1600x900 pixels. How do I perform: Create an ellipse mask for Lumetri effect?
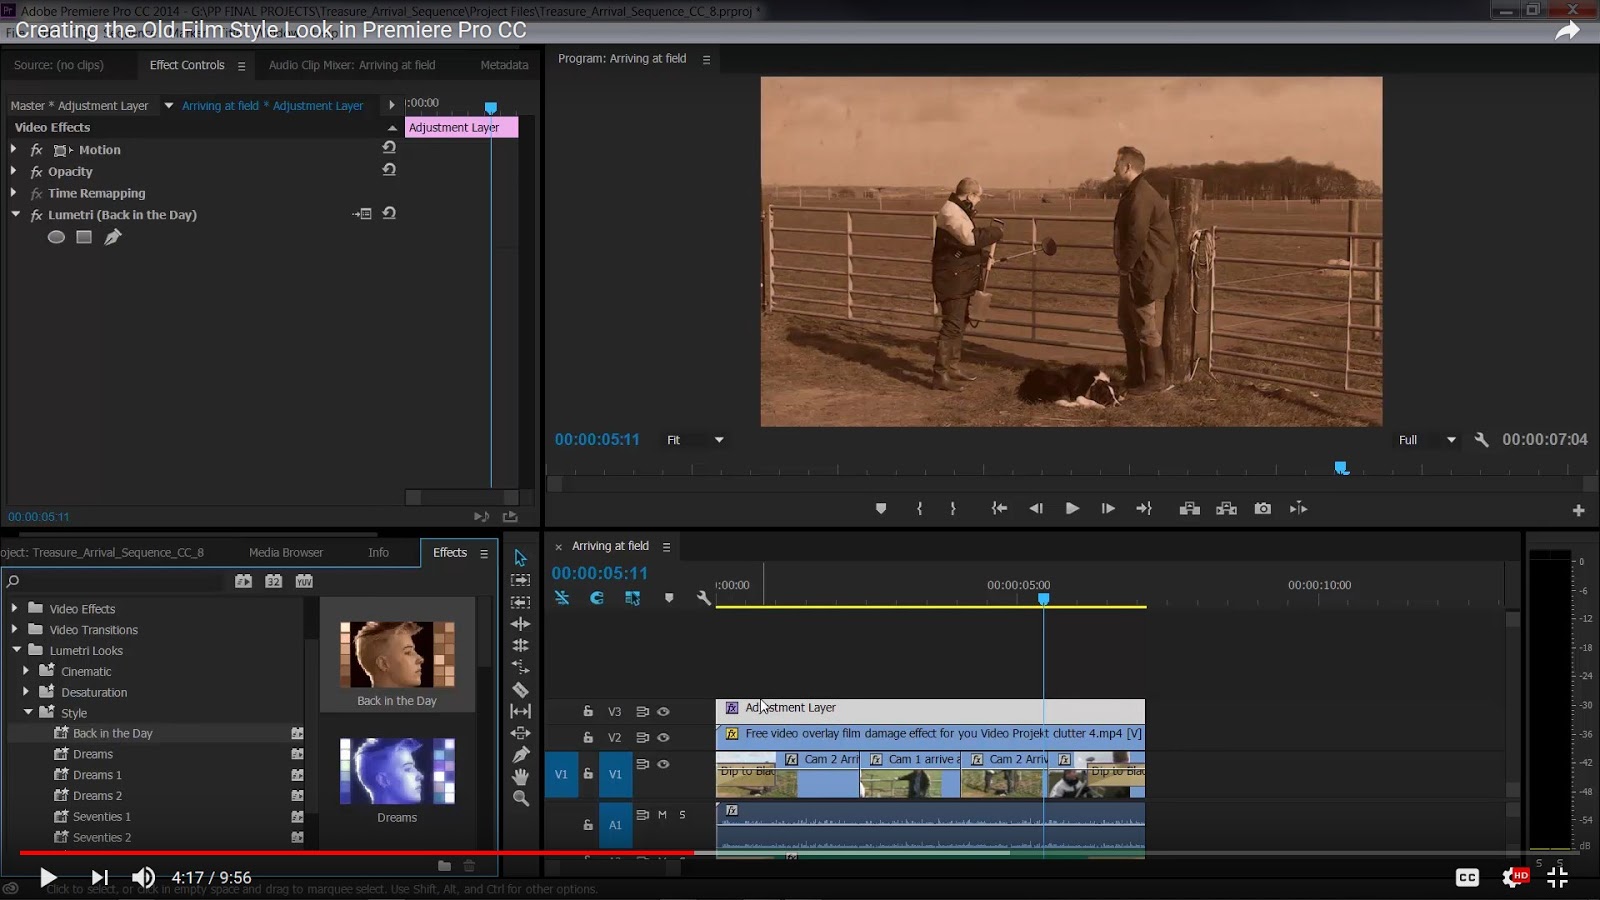(x=56, y=237)
